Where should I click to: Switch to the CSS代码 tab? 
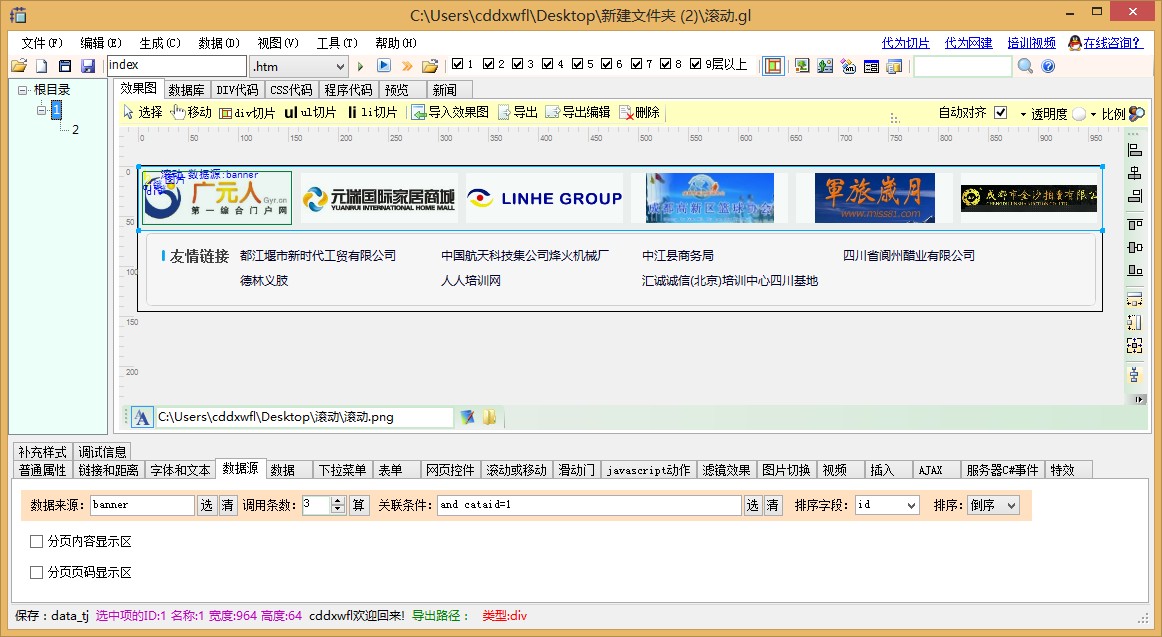coord(291,90)
